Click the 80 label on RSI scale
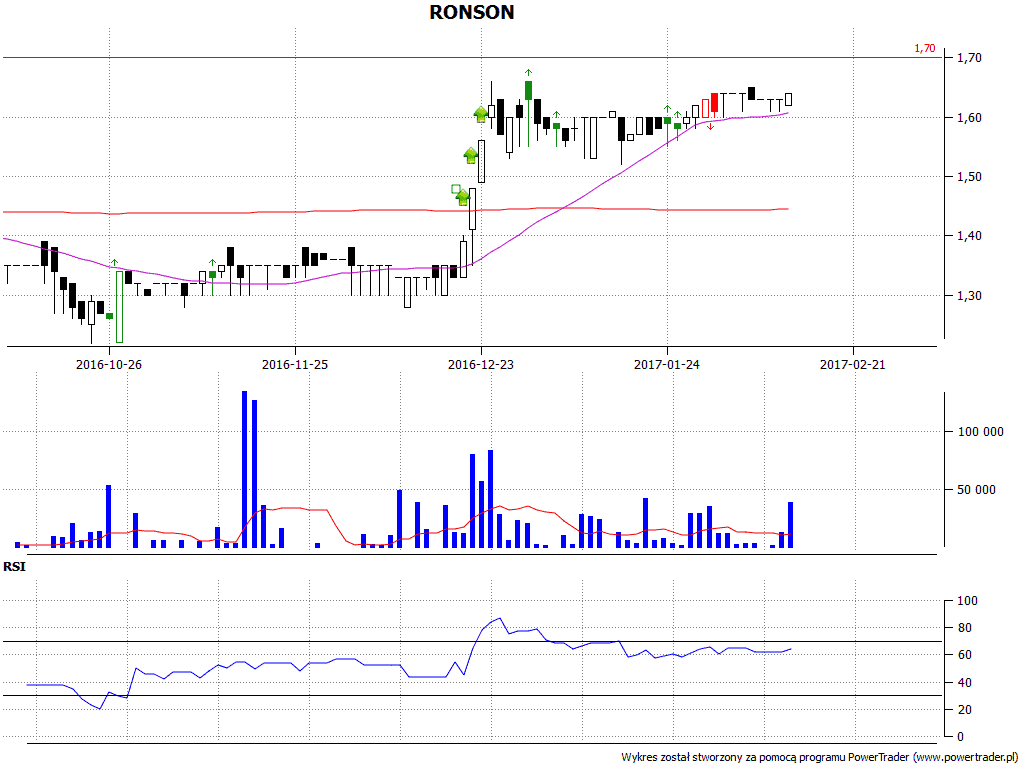Viewport: 1024px width, 768px height. [966, 628]
